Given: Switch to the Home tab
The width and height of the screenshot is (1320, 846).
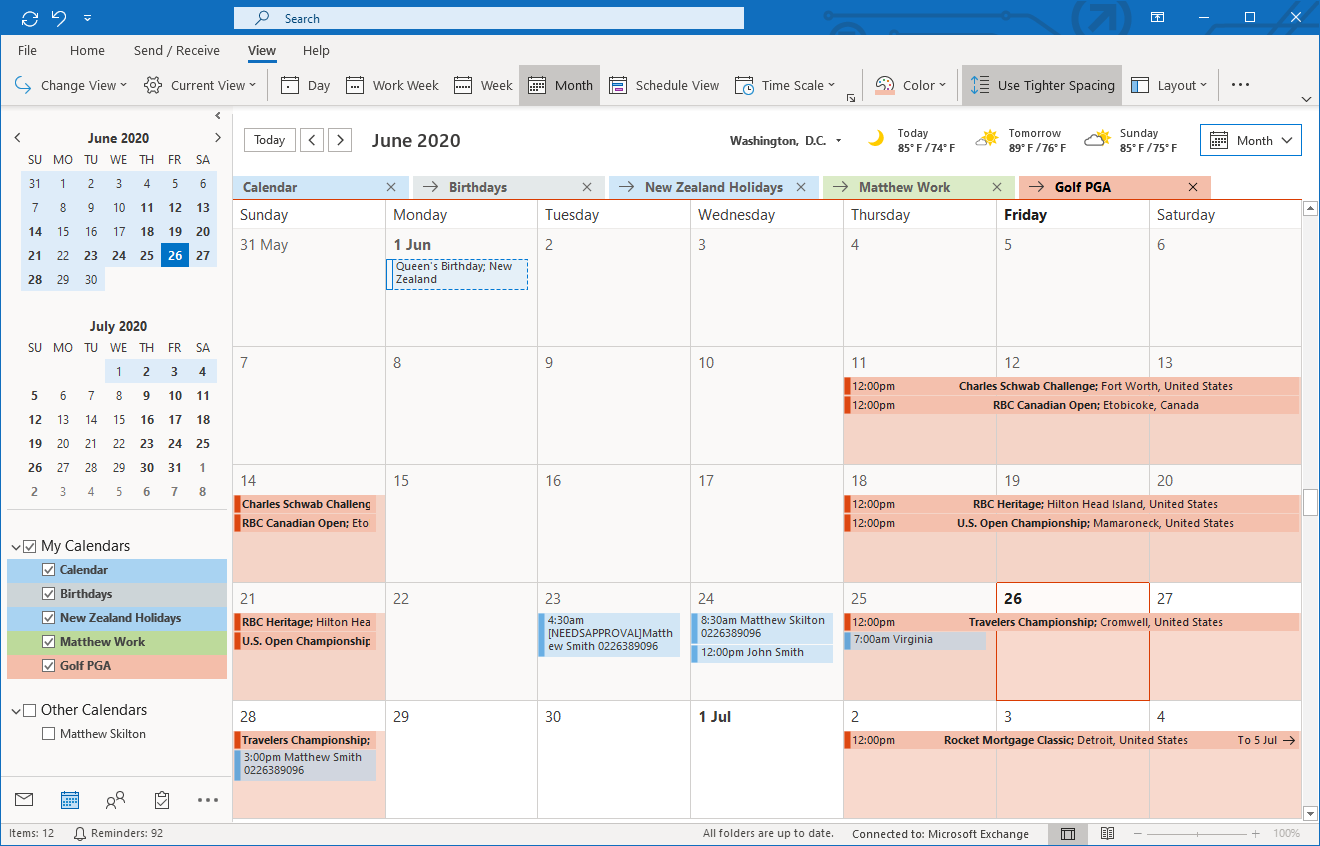Looking at the screenshot, I should [x=87, y=50].
